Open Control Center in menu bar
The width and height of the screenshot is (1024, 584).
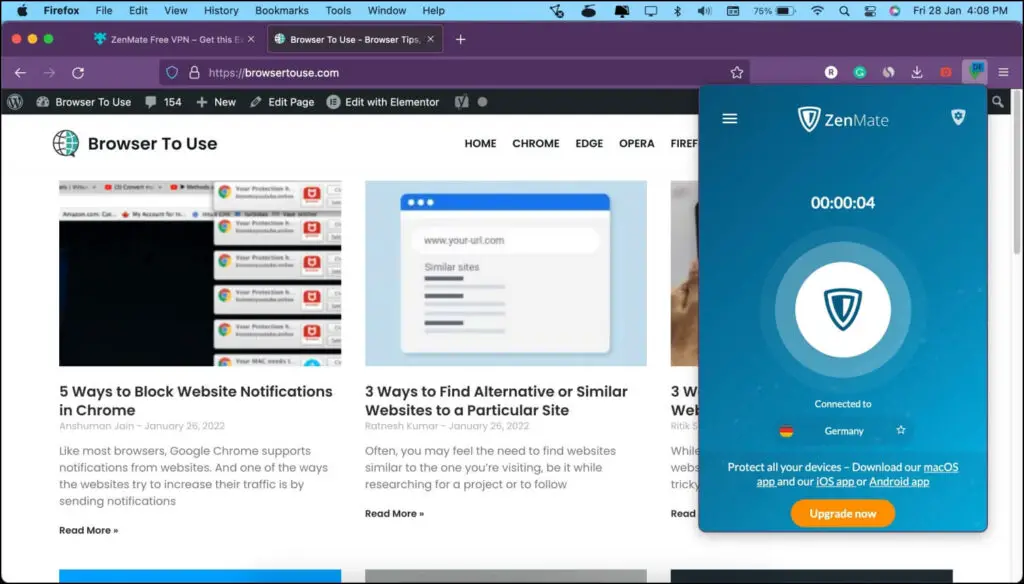click(x=869, y=10)
